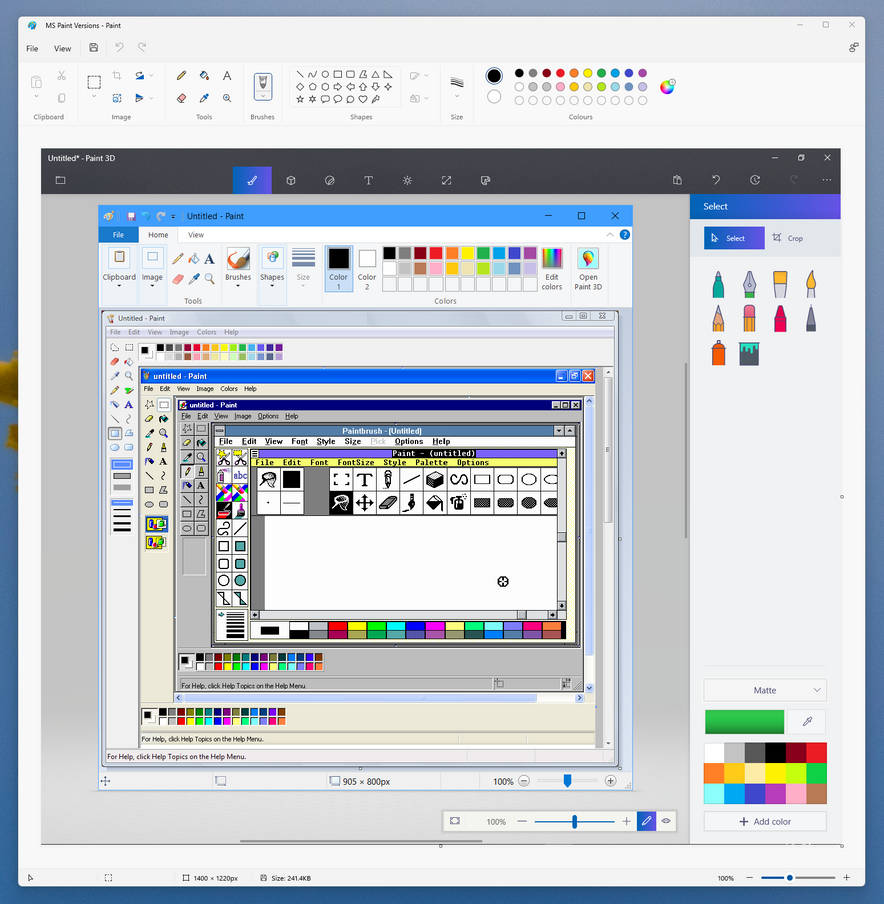Click the Edit colours rainbow wheel
The width and height of the screenshot is (884, 904).
(667, 86)
